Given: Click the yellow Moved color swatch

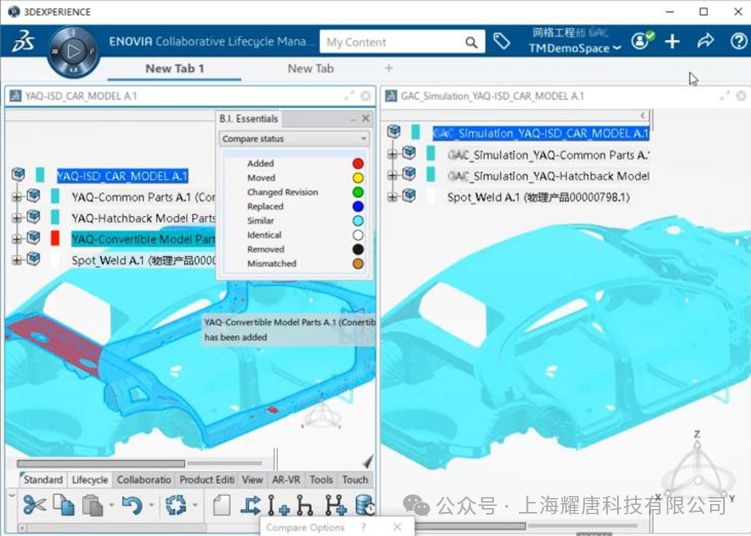Looking at the screenshot, I should [x=358, y=178].
